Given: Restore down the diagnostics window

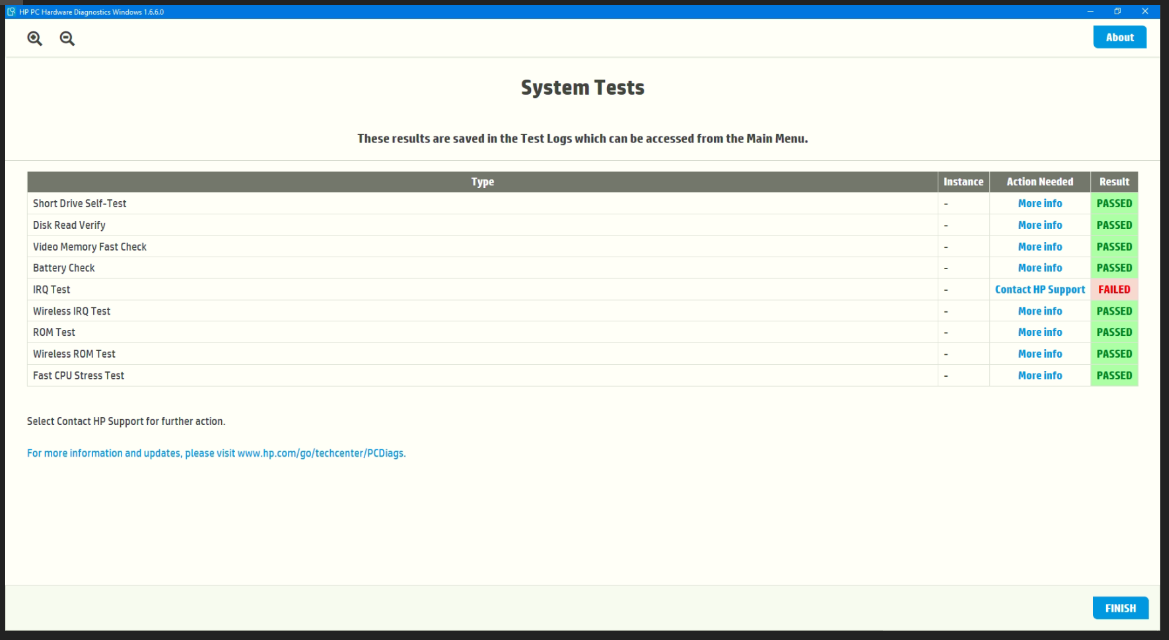Looking at the screenshot, I should point(1118,11).
